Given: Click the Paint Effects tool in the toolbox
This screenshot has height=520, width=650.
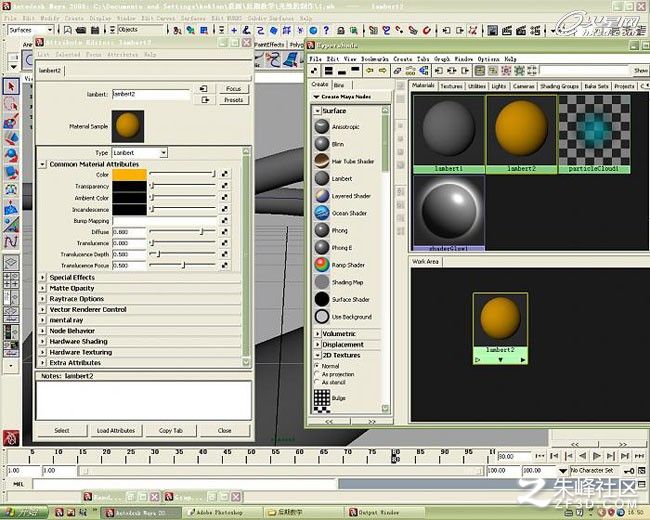Looking at the screenshot, I should 11,121.
